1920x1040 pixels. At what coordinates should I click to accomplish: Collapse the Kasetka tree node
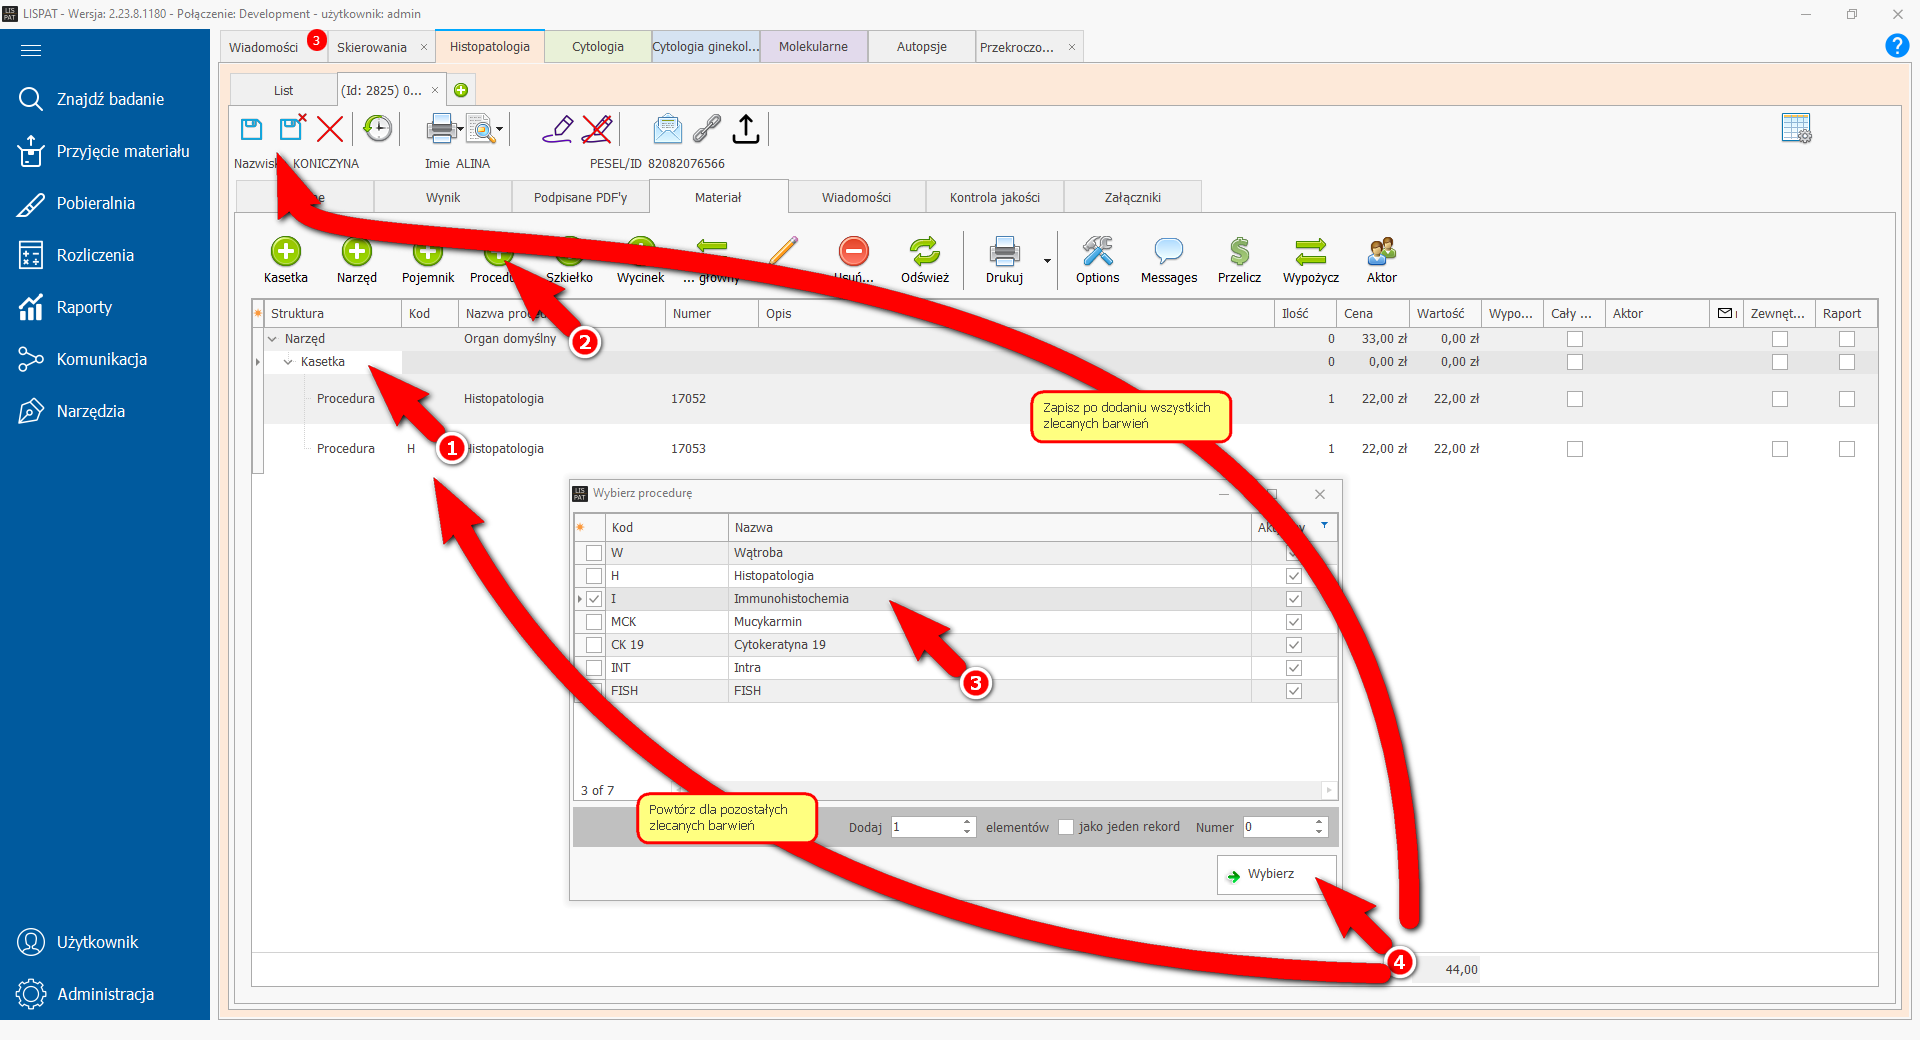[288, 362]
